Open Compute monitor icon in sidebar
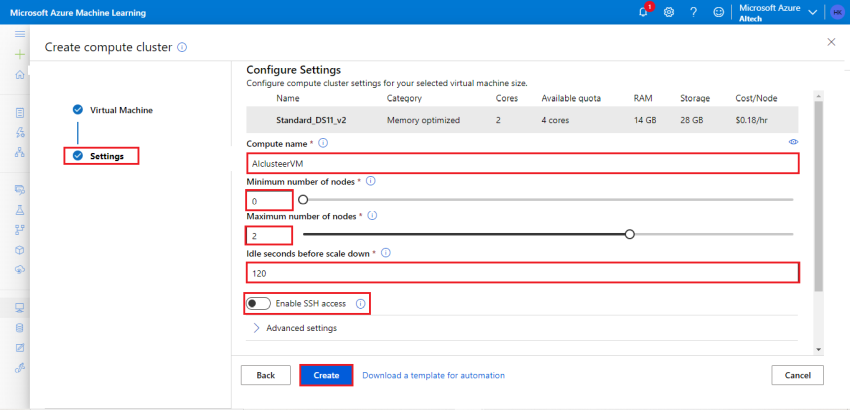 click(x=20, y=308)
